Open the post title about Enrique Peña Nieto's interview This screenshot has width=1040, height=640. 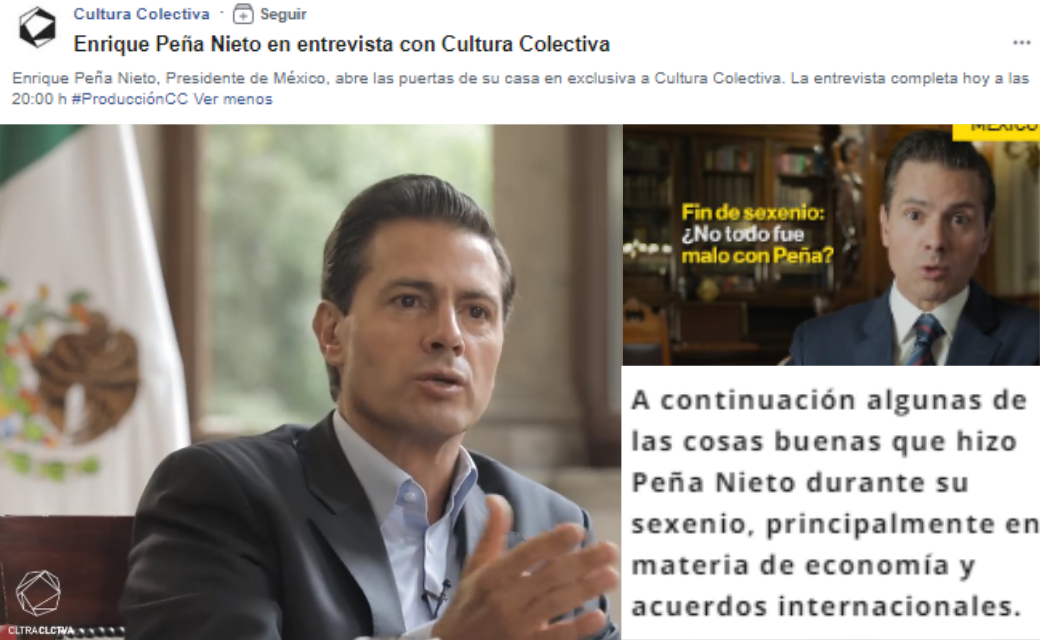(x=342, y=44)
